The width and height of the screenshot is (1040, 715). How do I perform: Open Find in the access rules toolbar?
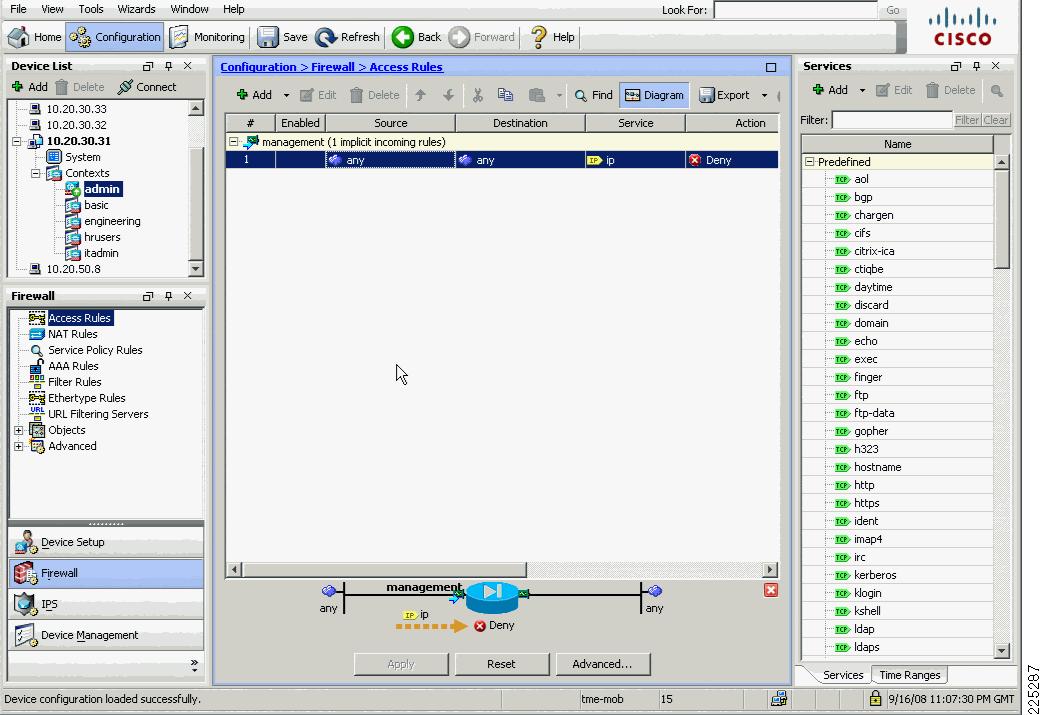(593, 94)
